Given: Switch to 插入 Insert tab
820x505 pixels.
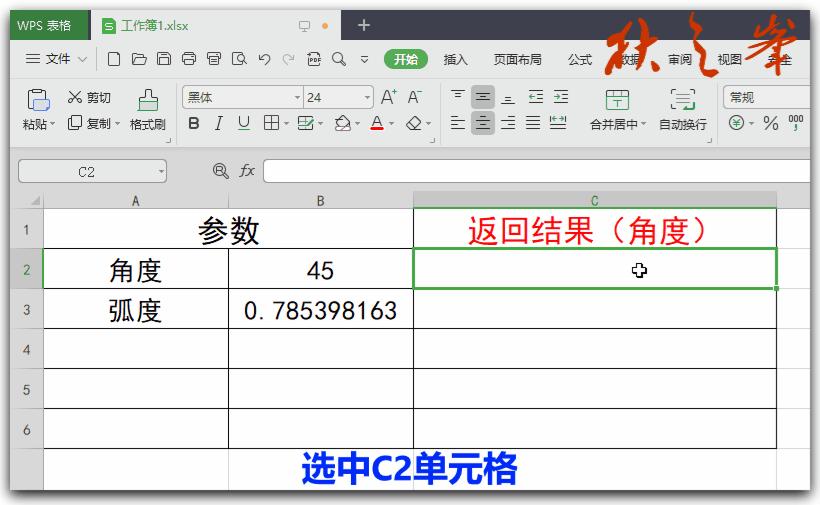Looking at the screenshot, I should coord(455,60).
